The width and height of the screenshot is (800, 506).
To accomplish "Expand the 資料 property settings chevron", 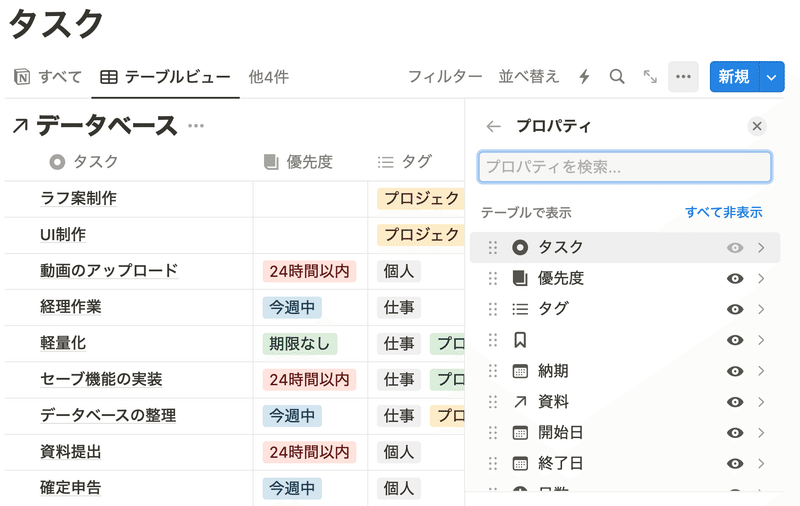I will pyautogui.click(x=761, y=403).
